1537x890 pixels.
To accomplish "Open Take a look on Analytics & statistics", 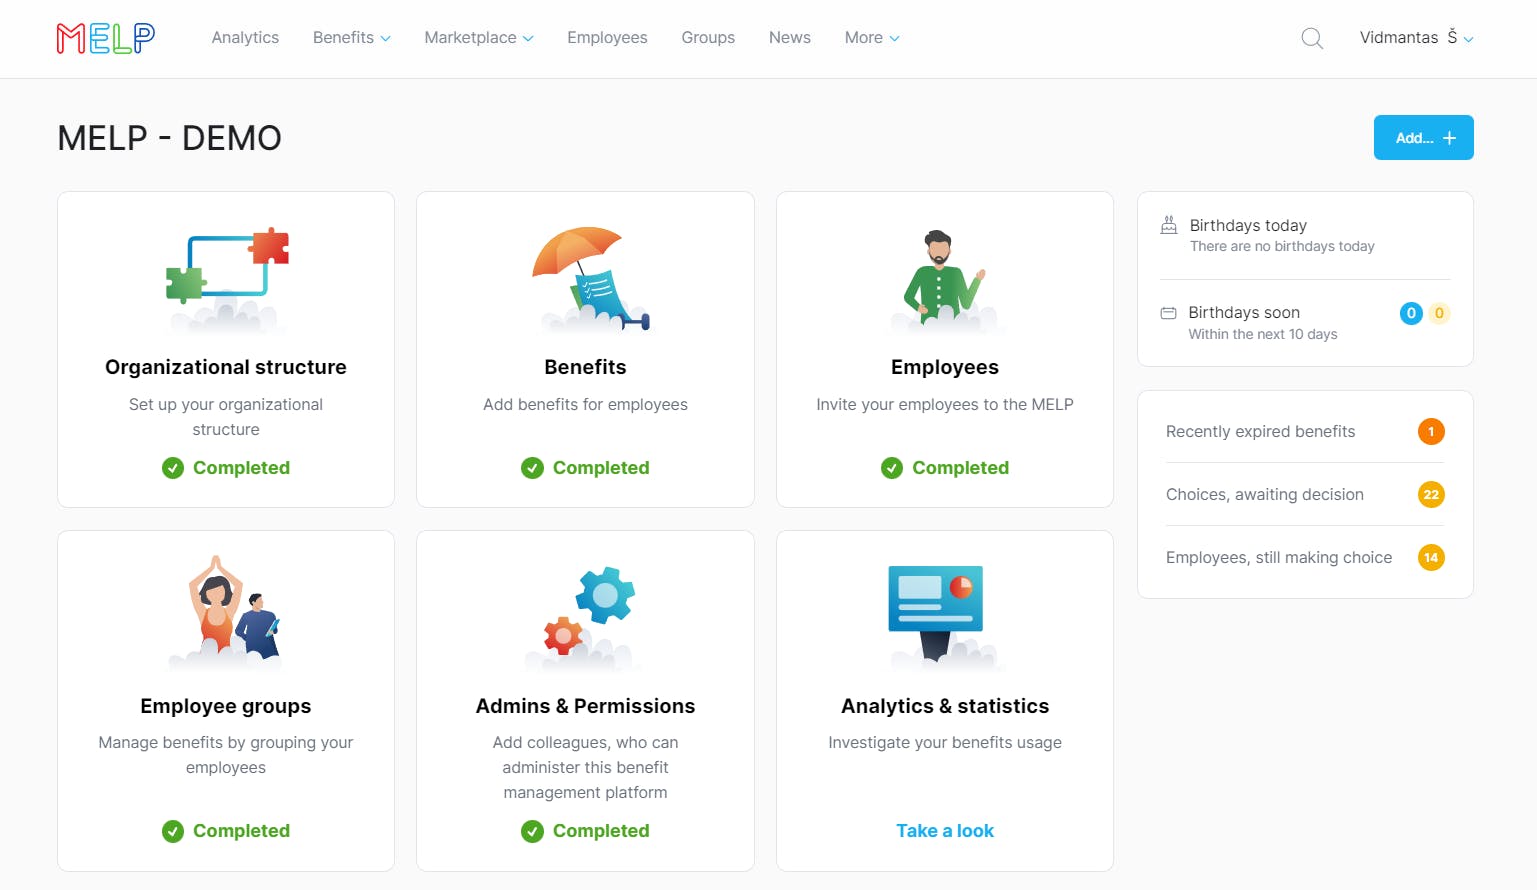I will 944,830.
